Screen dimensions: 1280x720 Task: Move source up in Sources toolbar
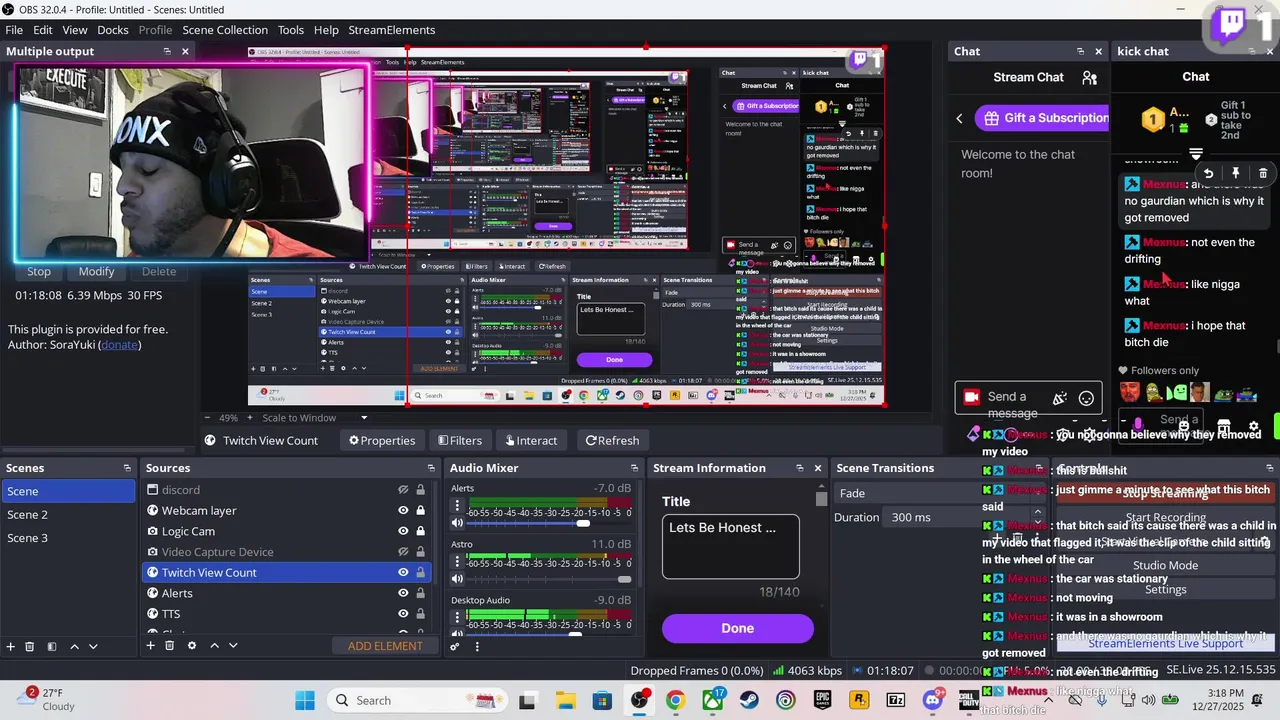coord(214,646)
